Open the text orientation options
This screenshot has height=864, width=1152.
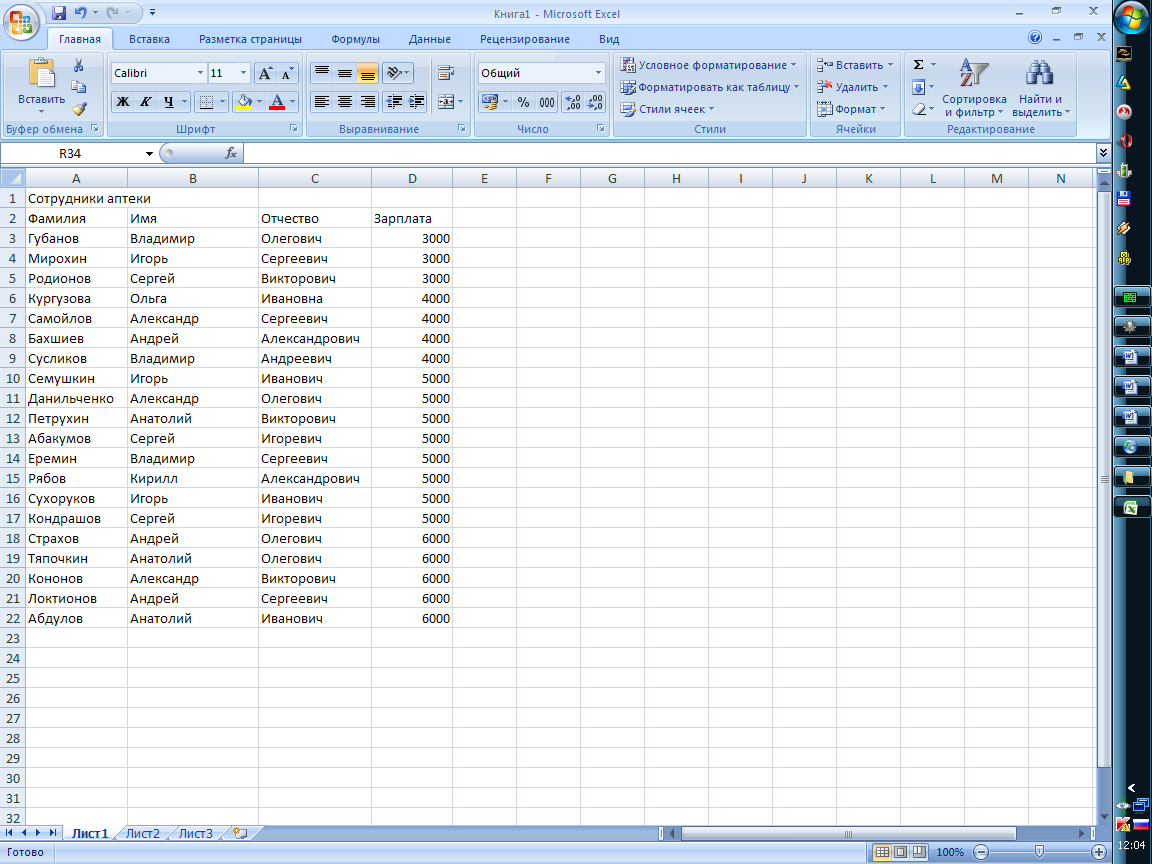pyautogui.click(x=397, y=73)
